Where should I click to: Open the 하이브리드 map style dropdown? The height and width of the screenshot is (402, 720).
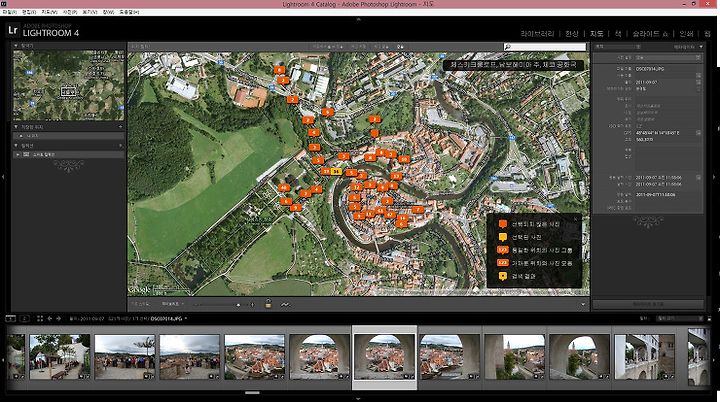pos(173,304)
